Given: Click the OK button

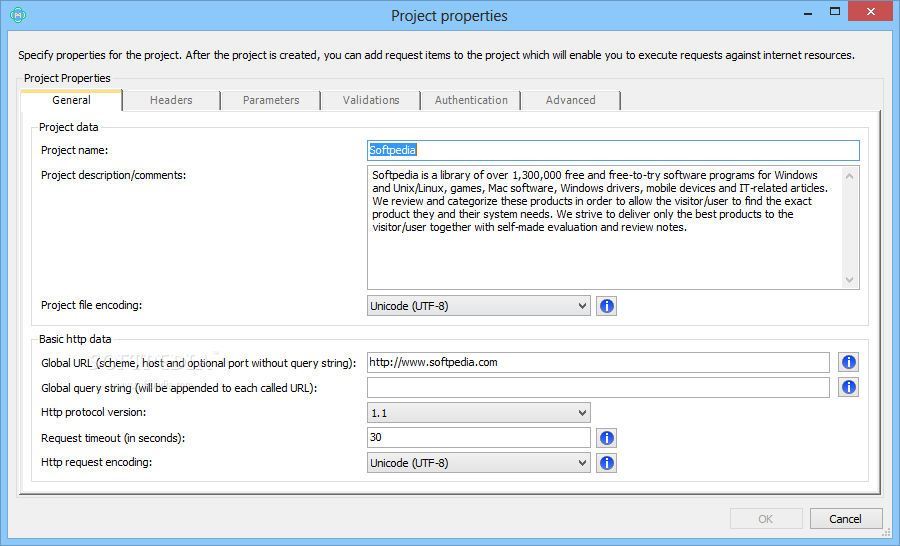Looking at the screenshot, I should [766, 519].
